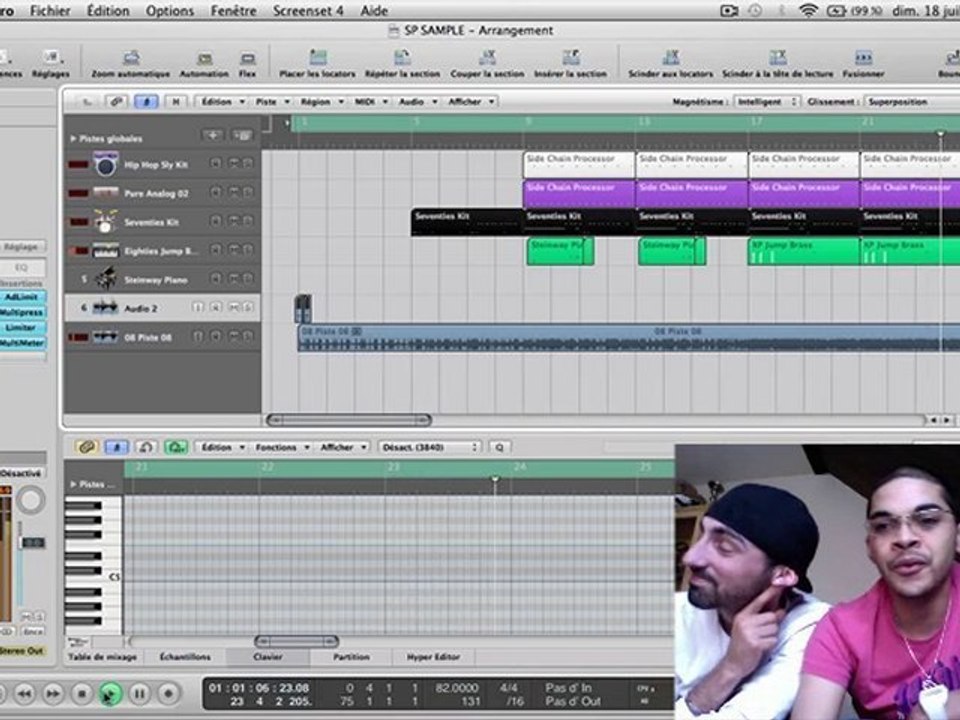Image resolution: width=960 pixels, height=720 pixels.
Task: Open the Arrange Piste local menu
Action: 272,102
